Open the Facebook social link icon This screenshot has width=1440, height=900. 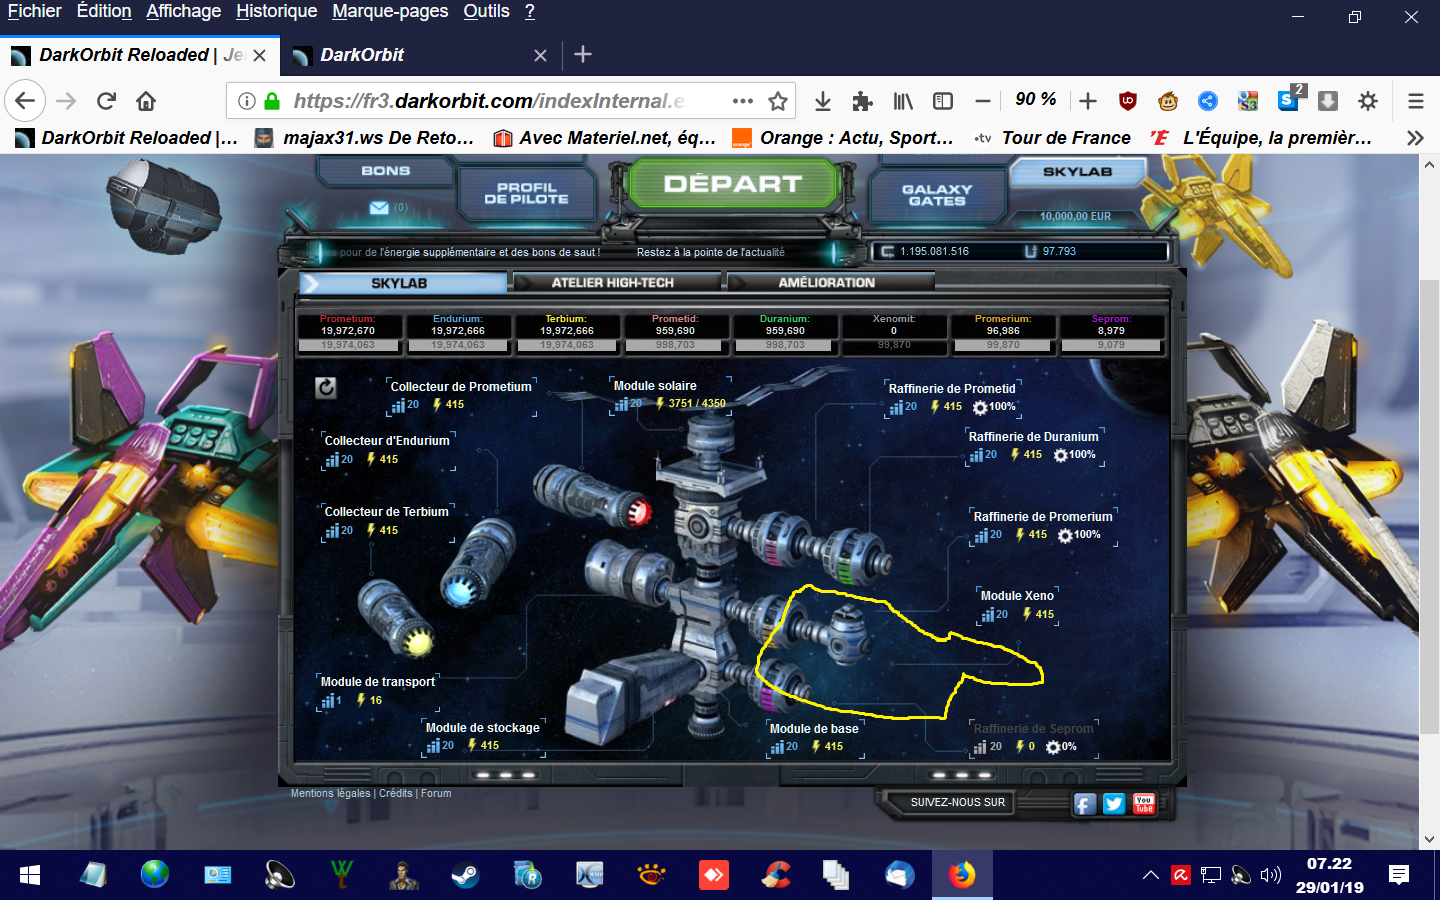[x=1085, y=804]
